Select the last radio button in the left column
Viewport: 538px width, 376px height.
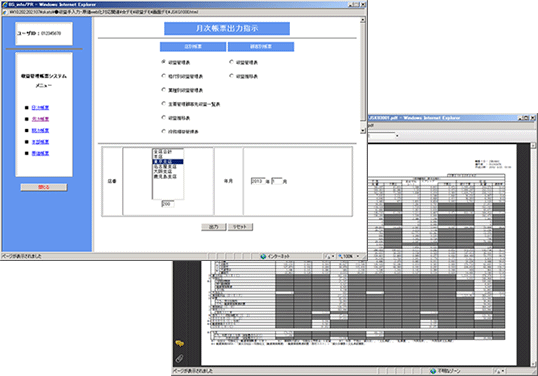(164, 131)
